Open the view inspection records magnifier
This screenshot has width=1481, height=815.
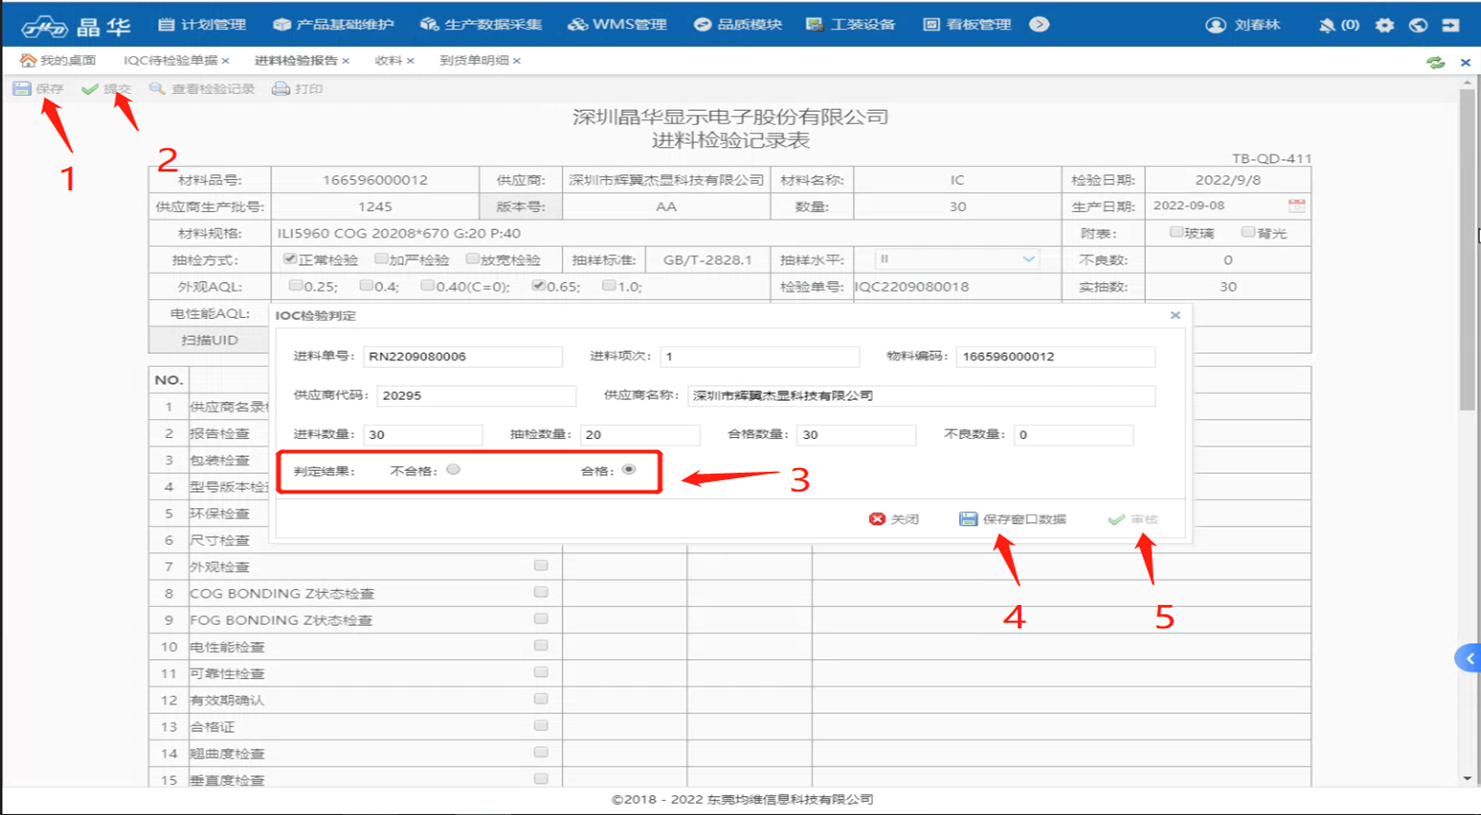[157, 89]
